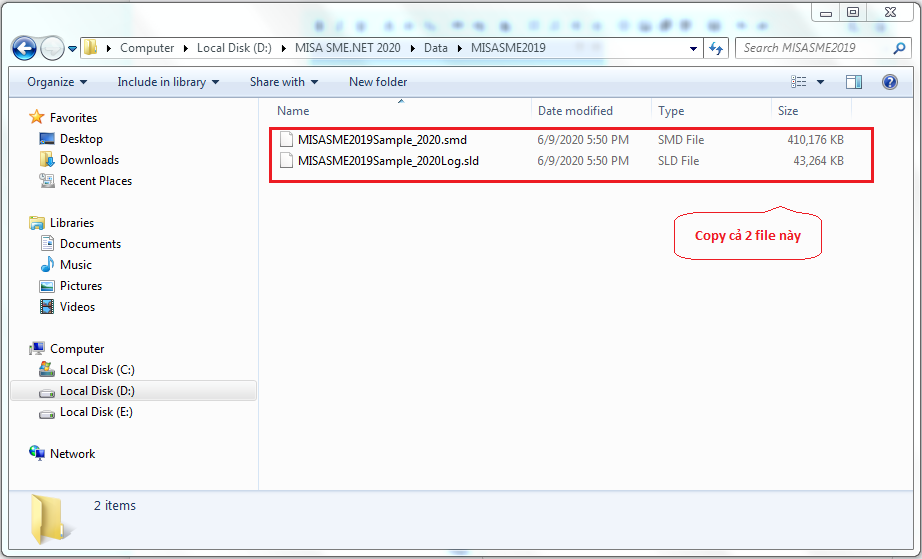Viewport: 922px width, 559px height.
Task: Click the Music note icon
Action: [47, 265]
